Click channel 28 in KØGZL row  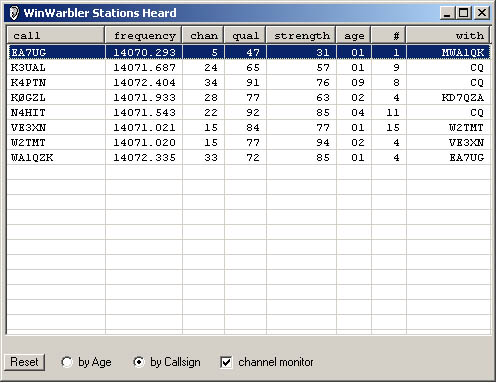pyautogui.click(x=211, y=98)
